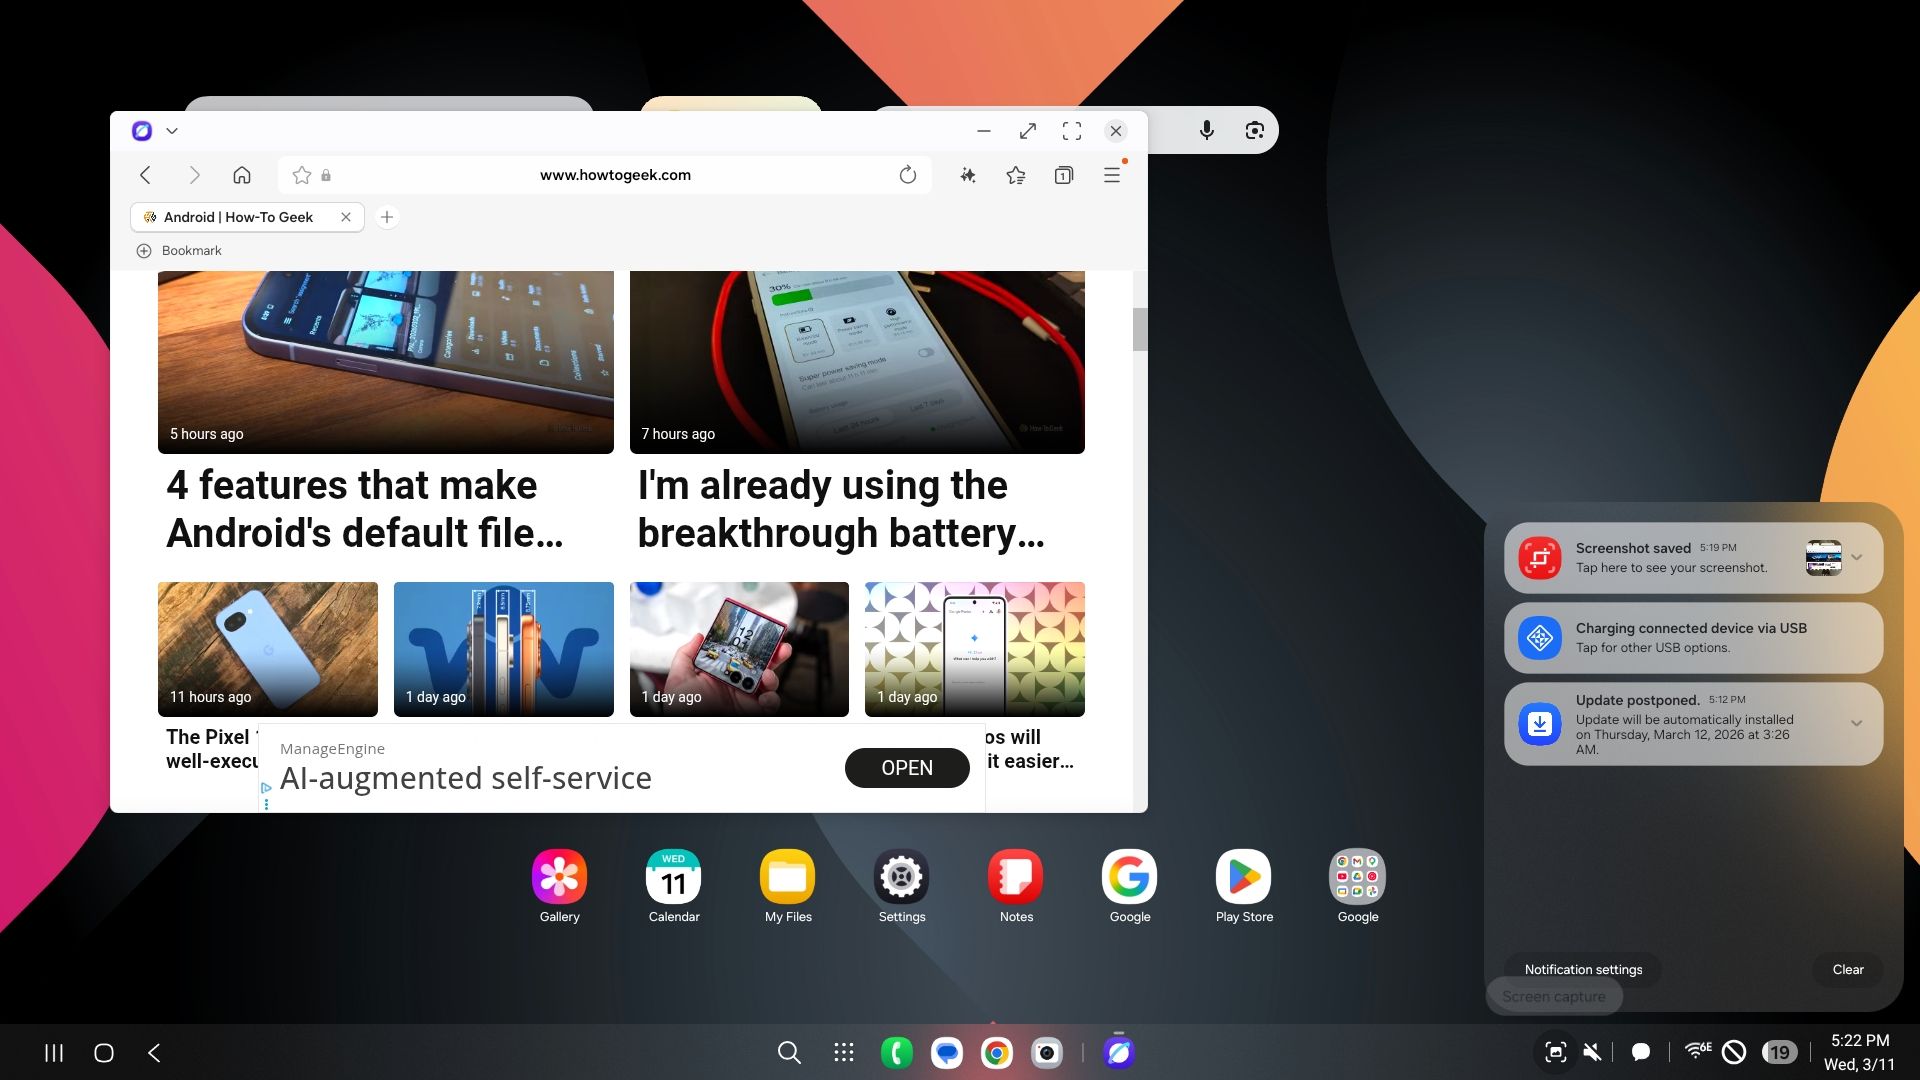Expand the Update postponed notification
Image resolution: width=1920 pixels, height=1080 pixels.
coord(1857,723)
